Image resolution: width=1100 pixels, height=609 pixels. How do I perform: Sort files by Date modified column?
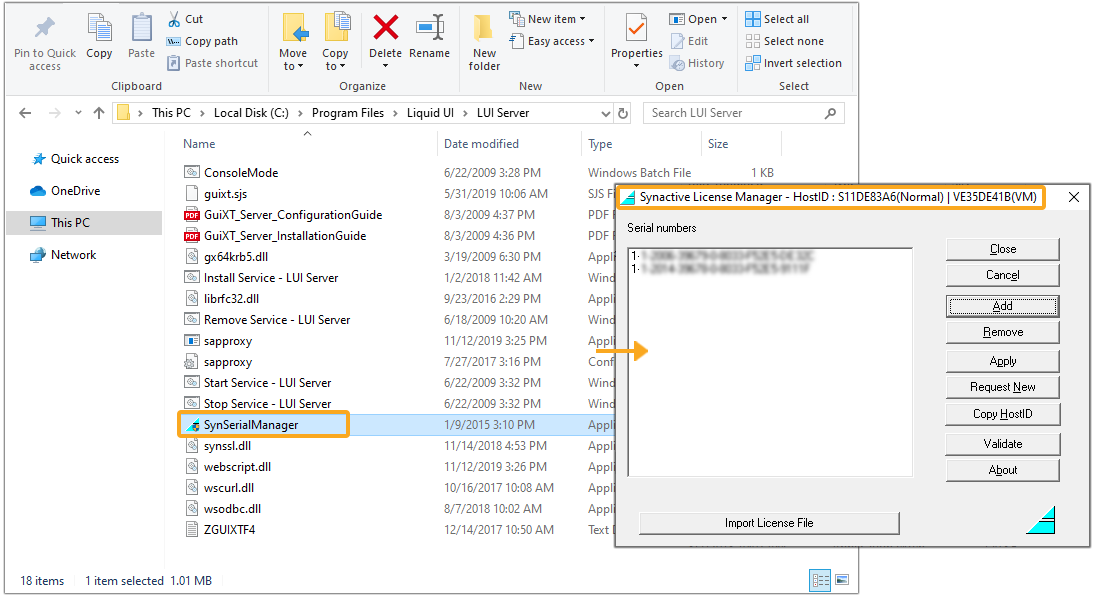(x=481, y=144)
